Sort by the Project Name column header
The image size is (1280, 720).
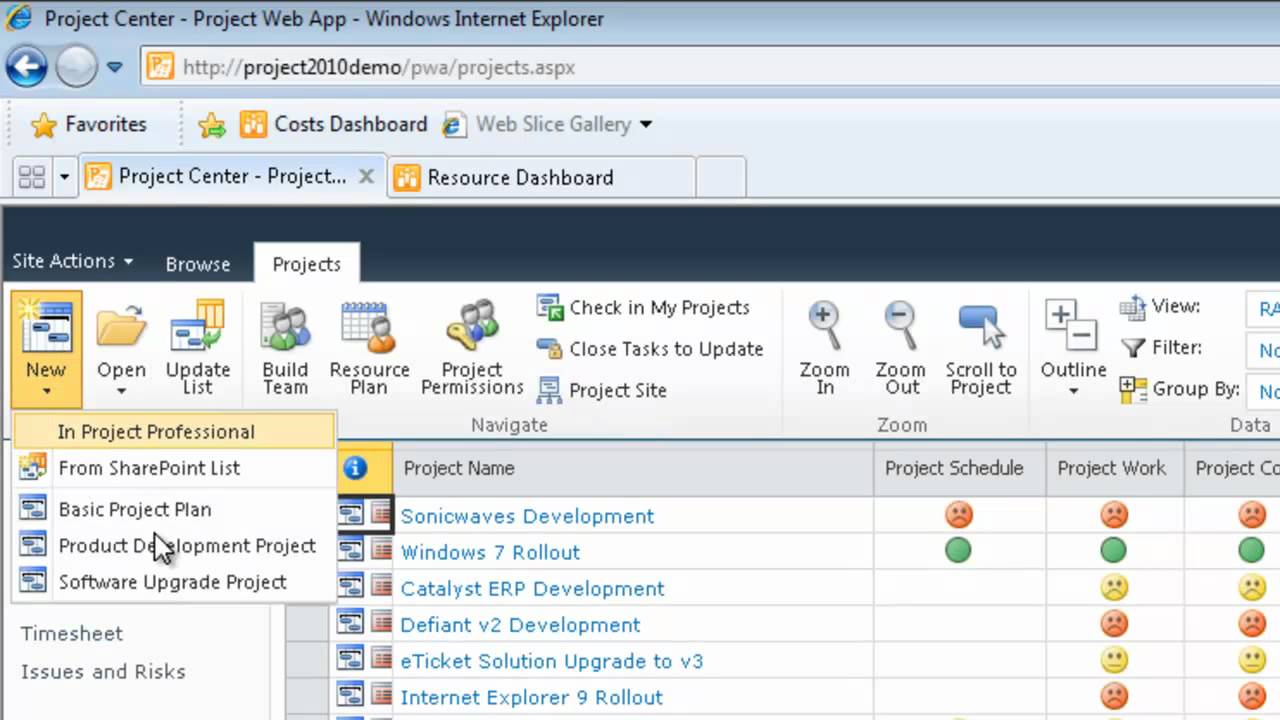click(x=459, y=468)
